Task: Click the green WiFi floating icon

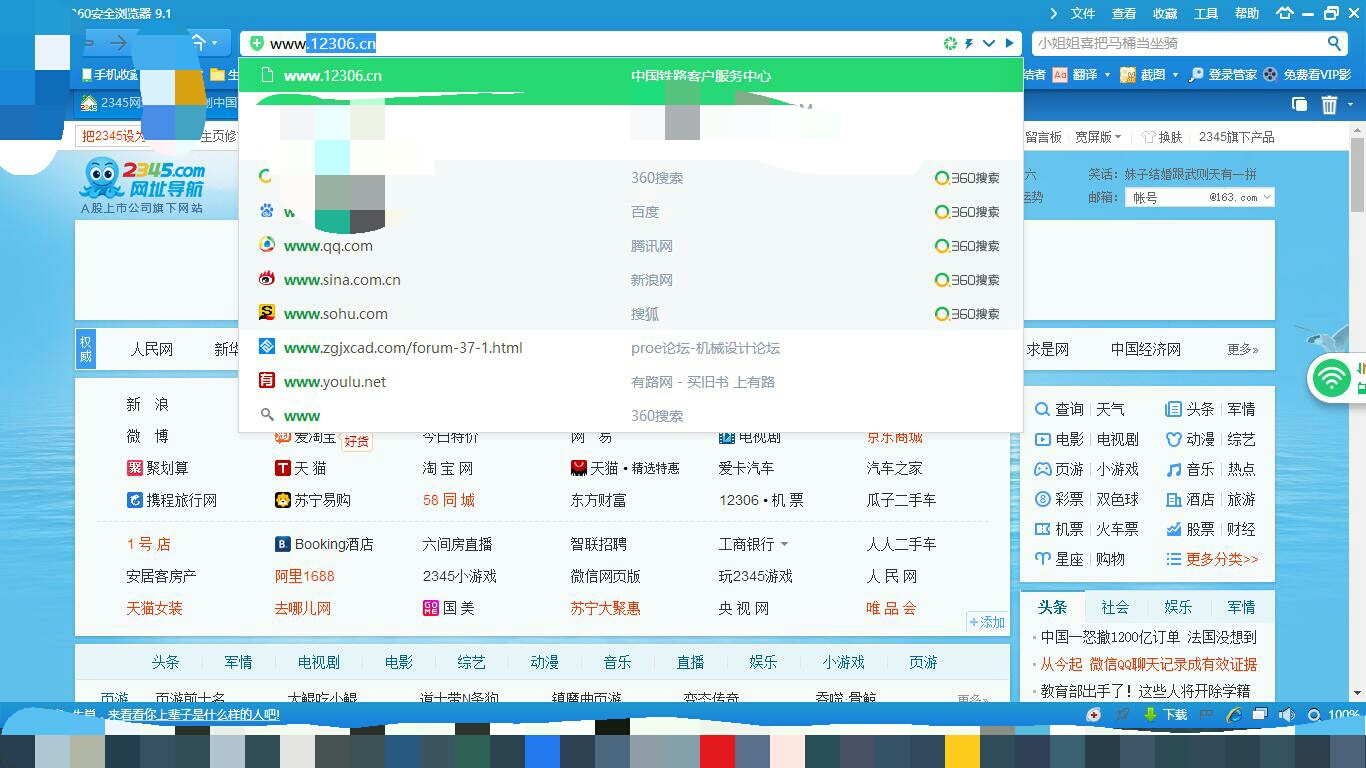Action: pos(1331,379)
